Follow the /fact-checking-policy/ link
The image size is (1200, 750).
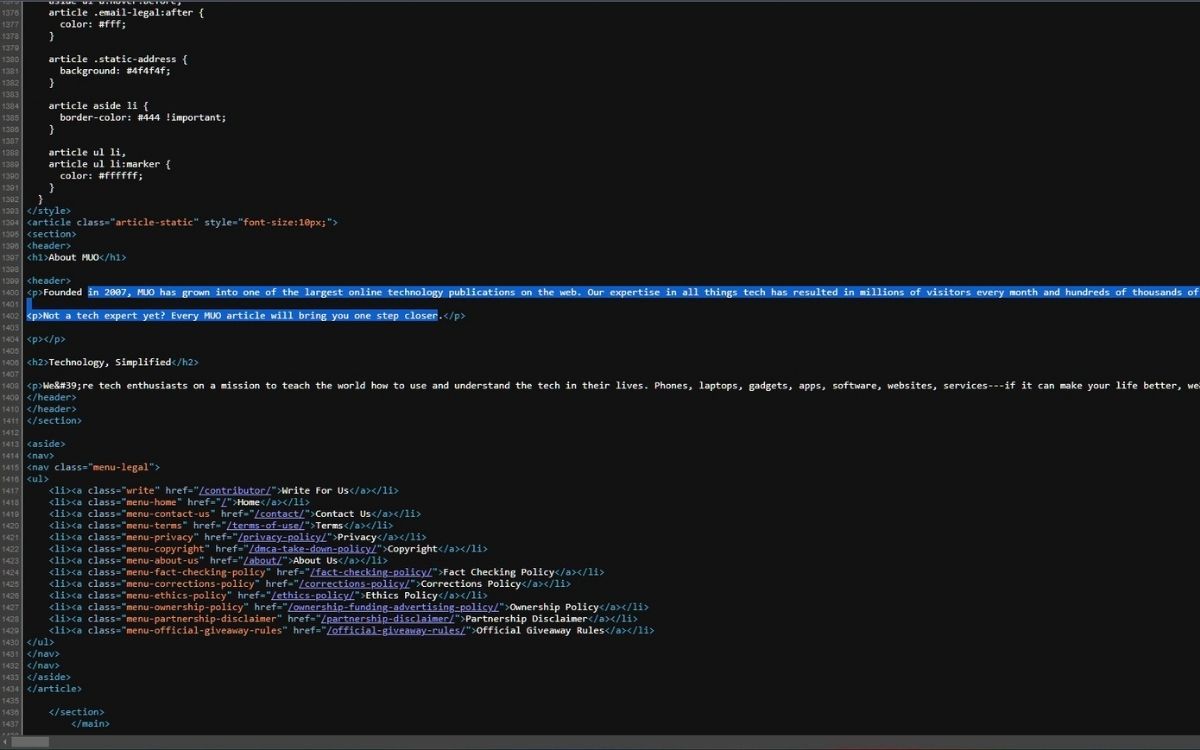(370, 572)
